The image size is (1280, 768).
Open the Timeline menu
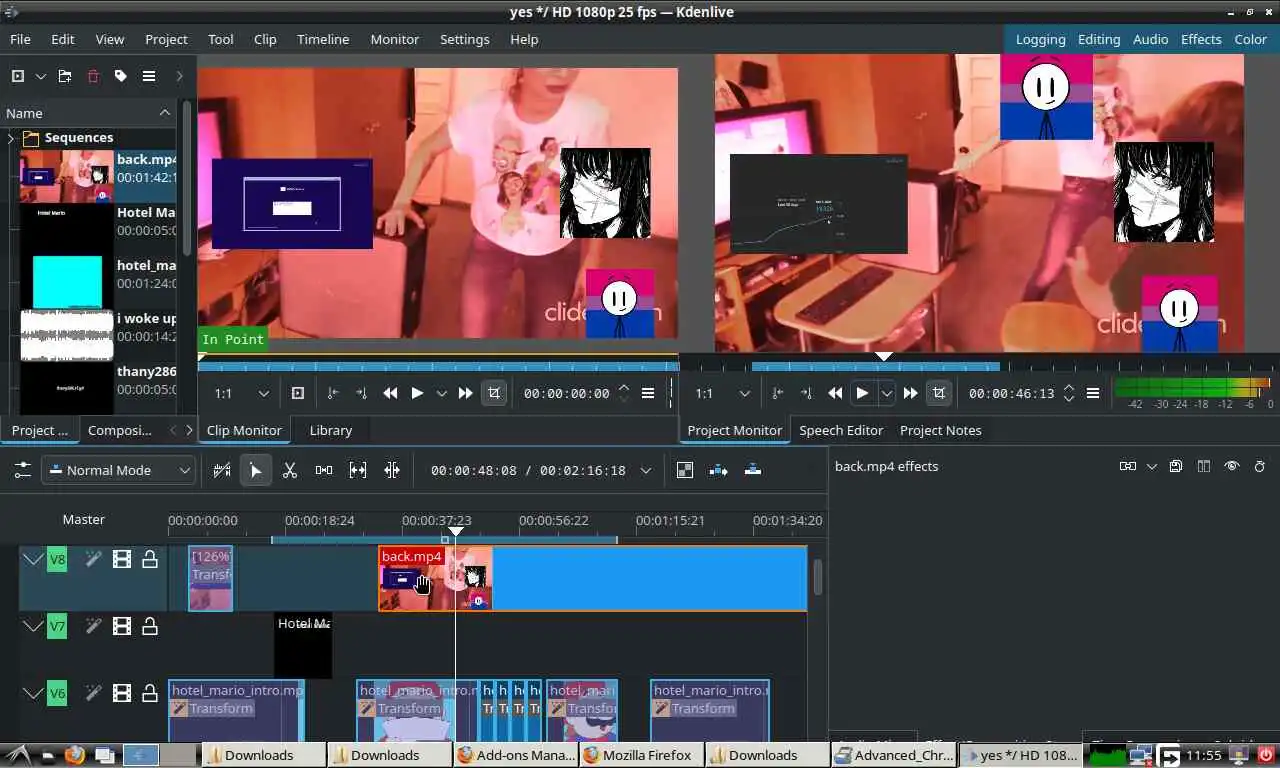(323, 39)
